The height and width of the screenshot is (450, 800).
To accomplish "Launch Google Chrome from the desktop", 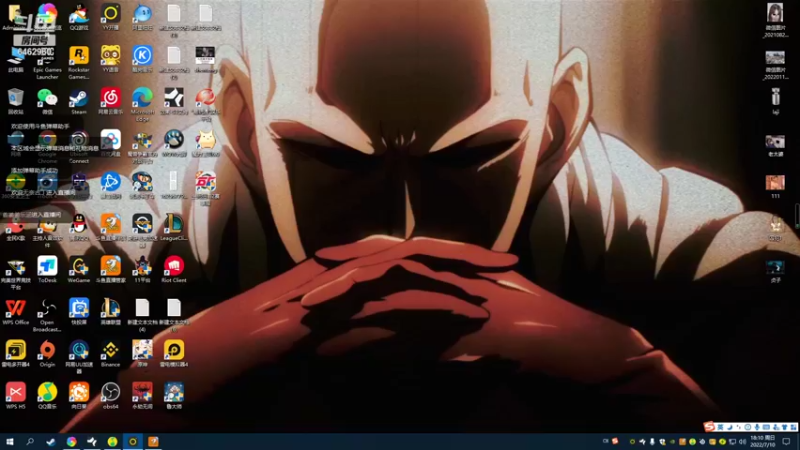I will point(47,139).
